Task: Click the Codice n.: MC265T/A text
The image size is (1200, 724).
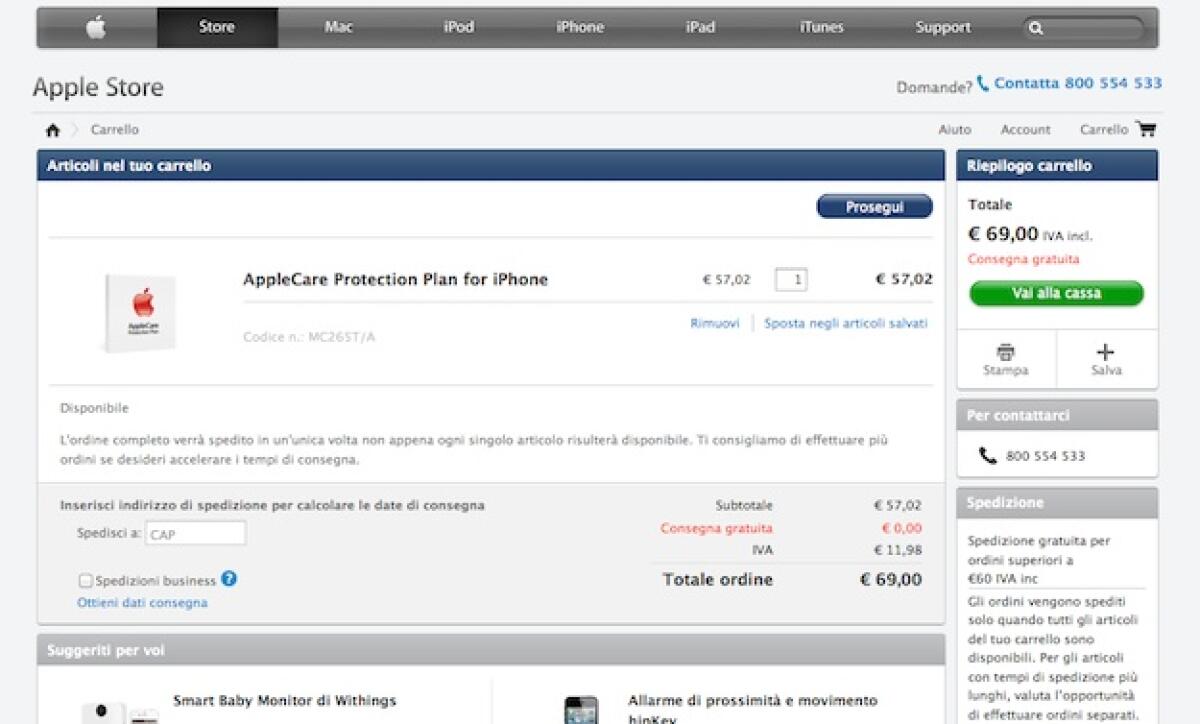Action: click(x=309, y=337)
